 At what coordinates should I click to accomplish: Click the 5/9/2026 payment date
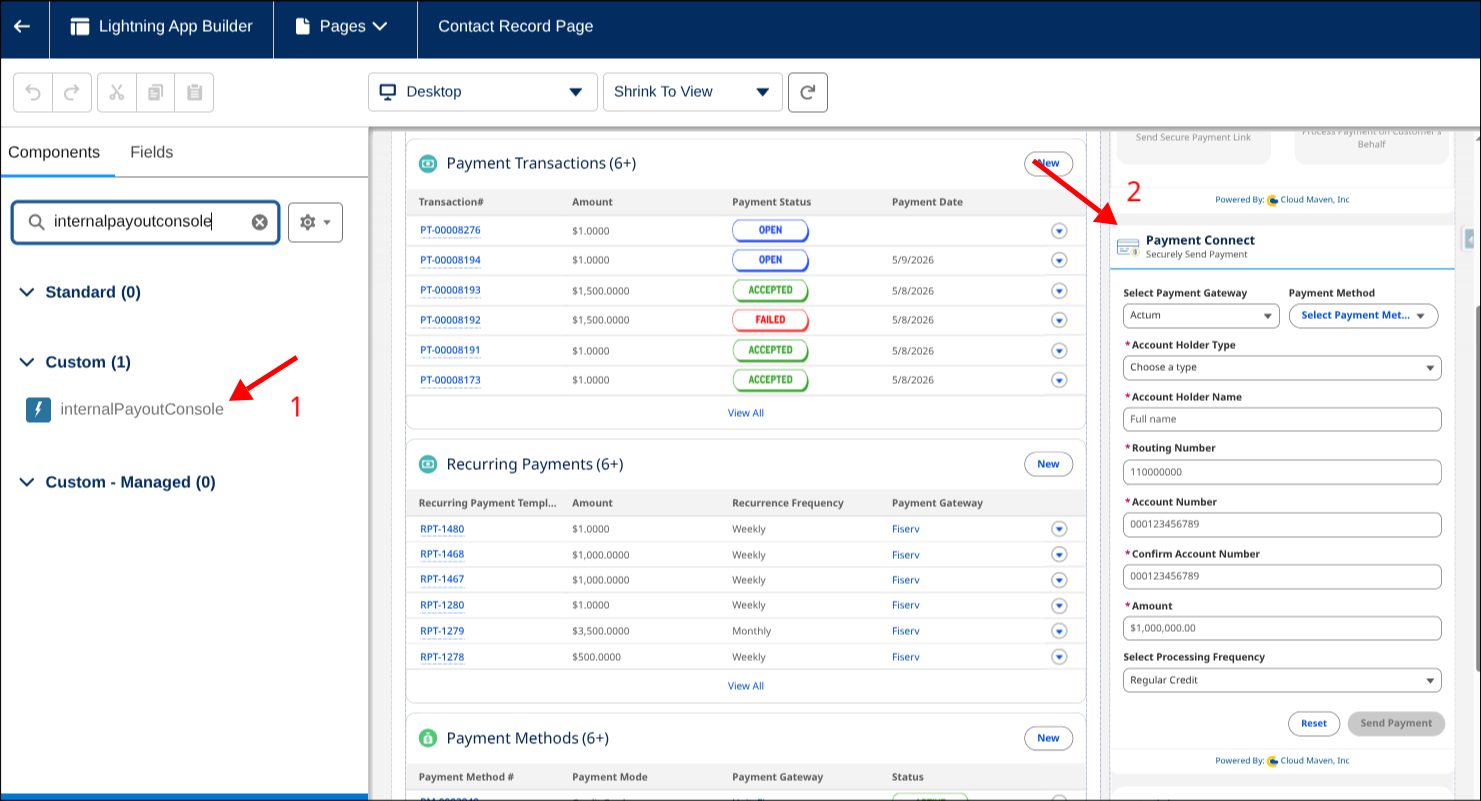(913, 261)
